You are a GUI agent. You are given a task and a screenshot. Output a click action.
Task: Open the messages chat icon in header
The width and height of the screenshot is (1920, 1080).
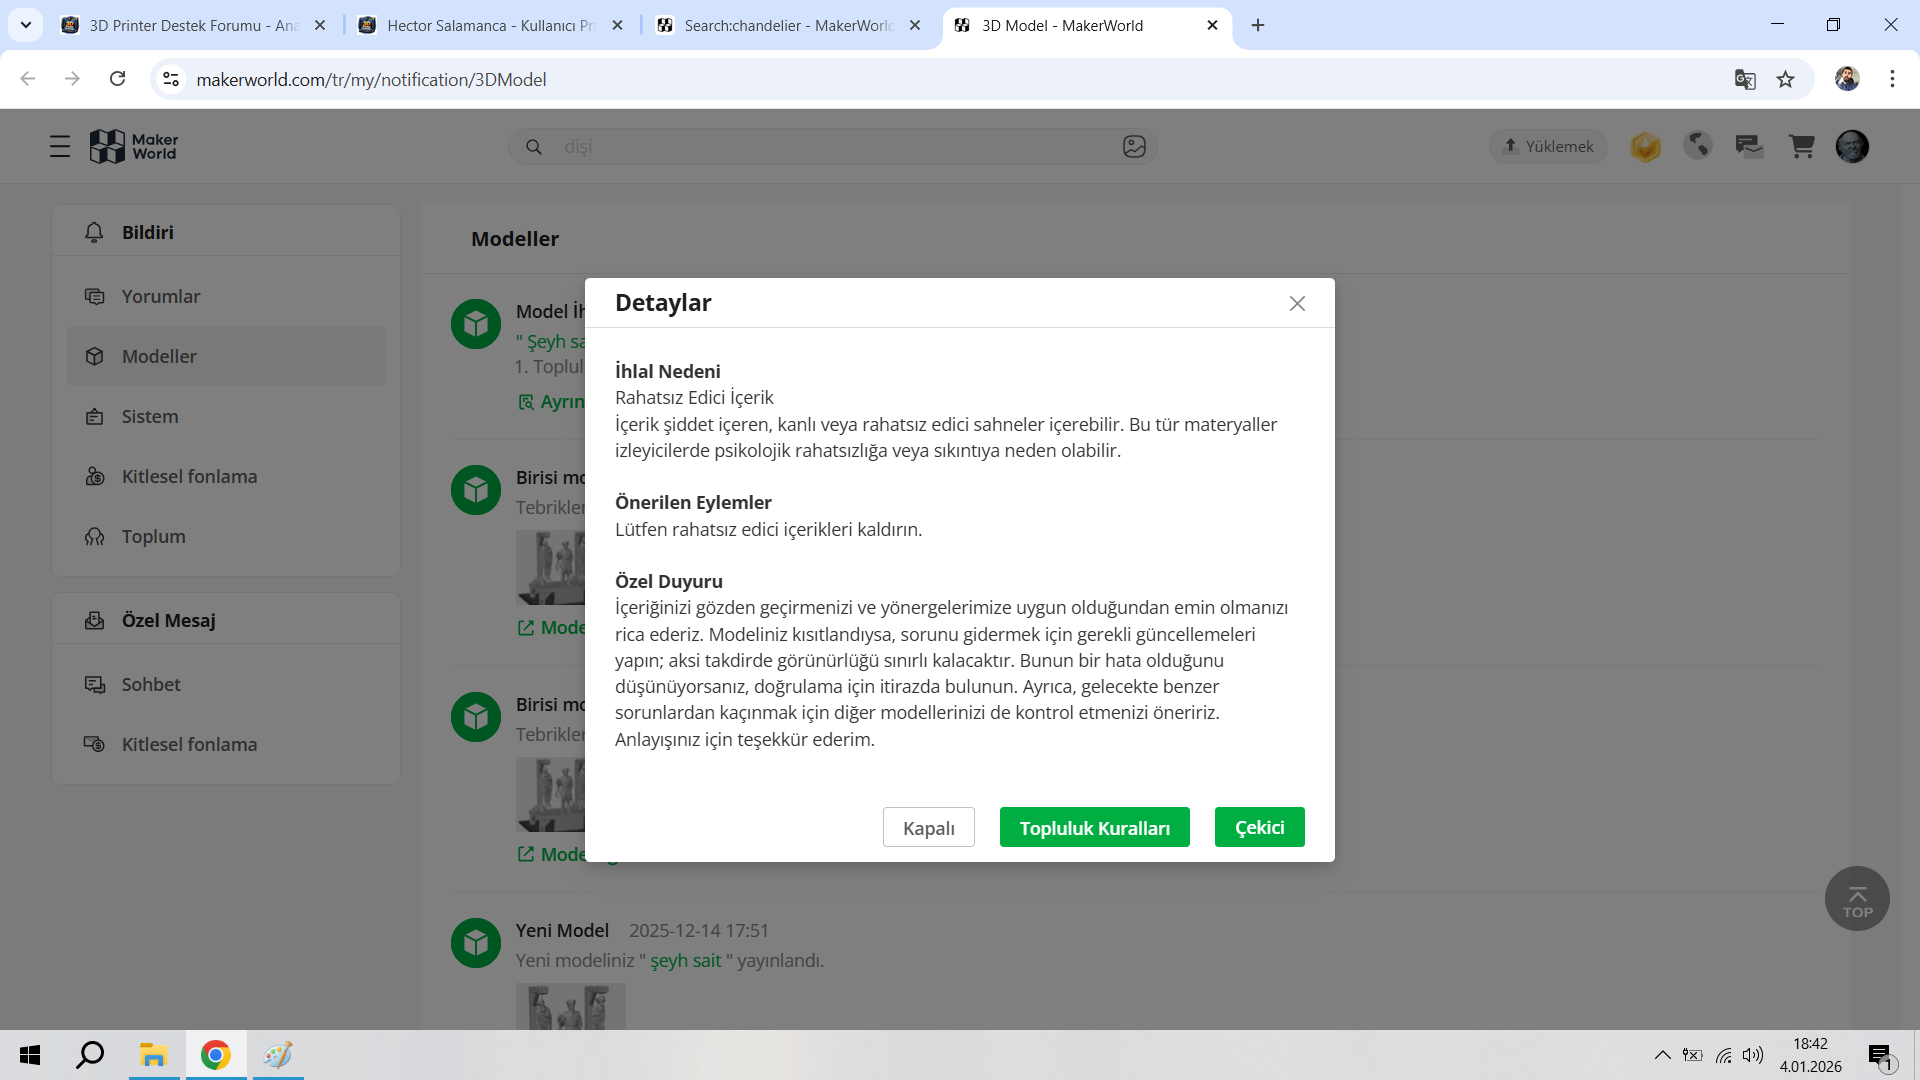click(1749, 147)
